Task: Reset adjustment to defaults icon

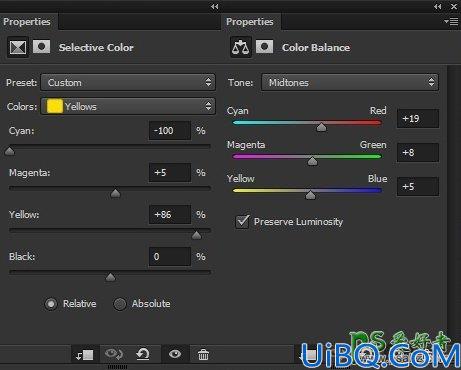Action: tap(143, 354)
